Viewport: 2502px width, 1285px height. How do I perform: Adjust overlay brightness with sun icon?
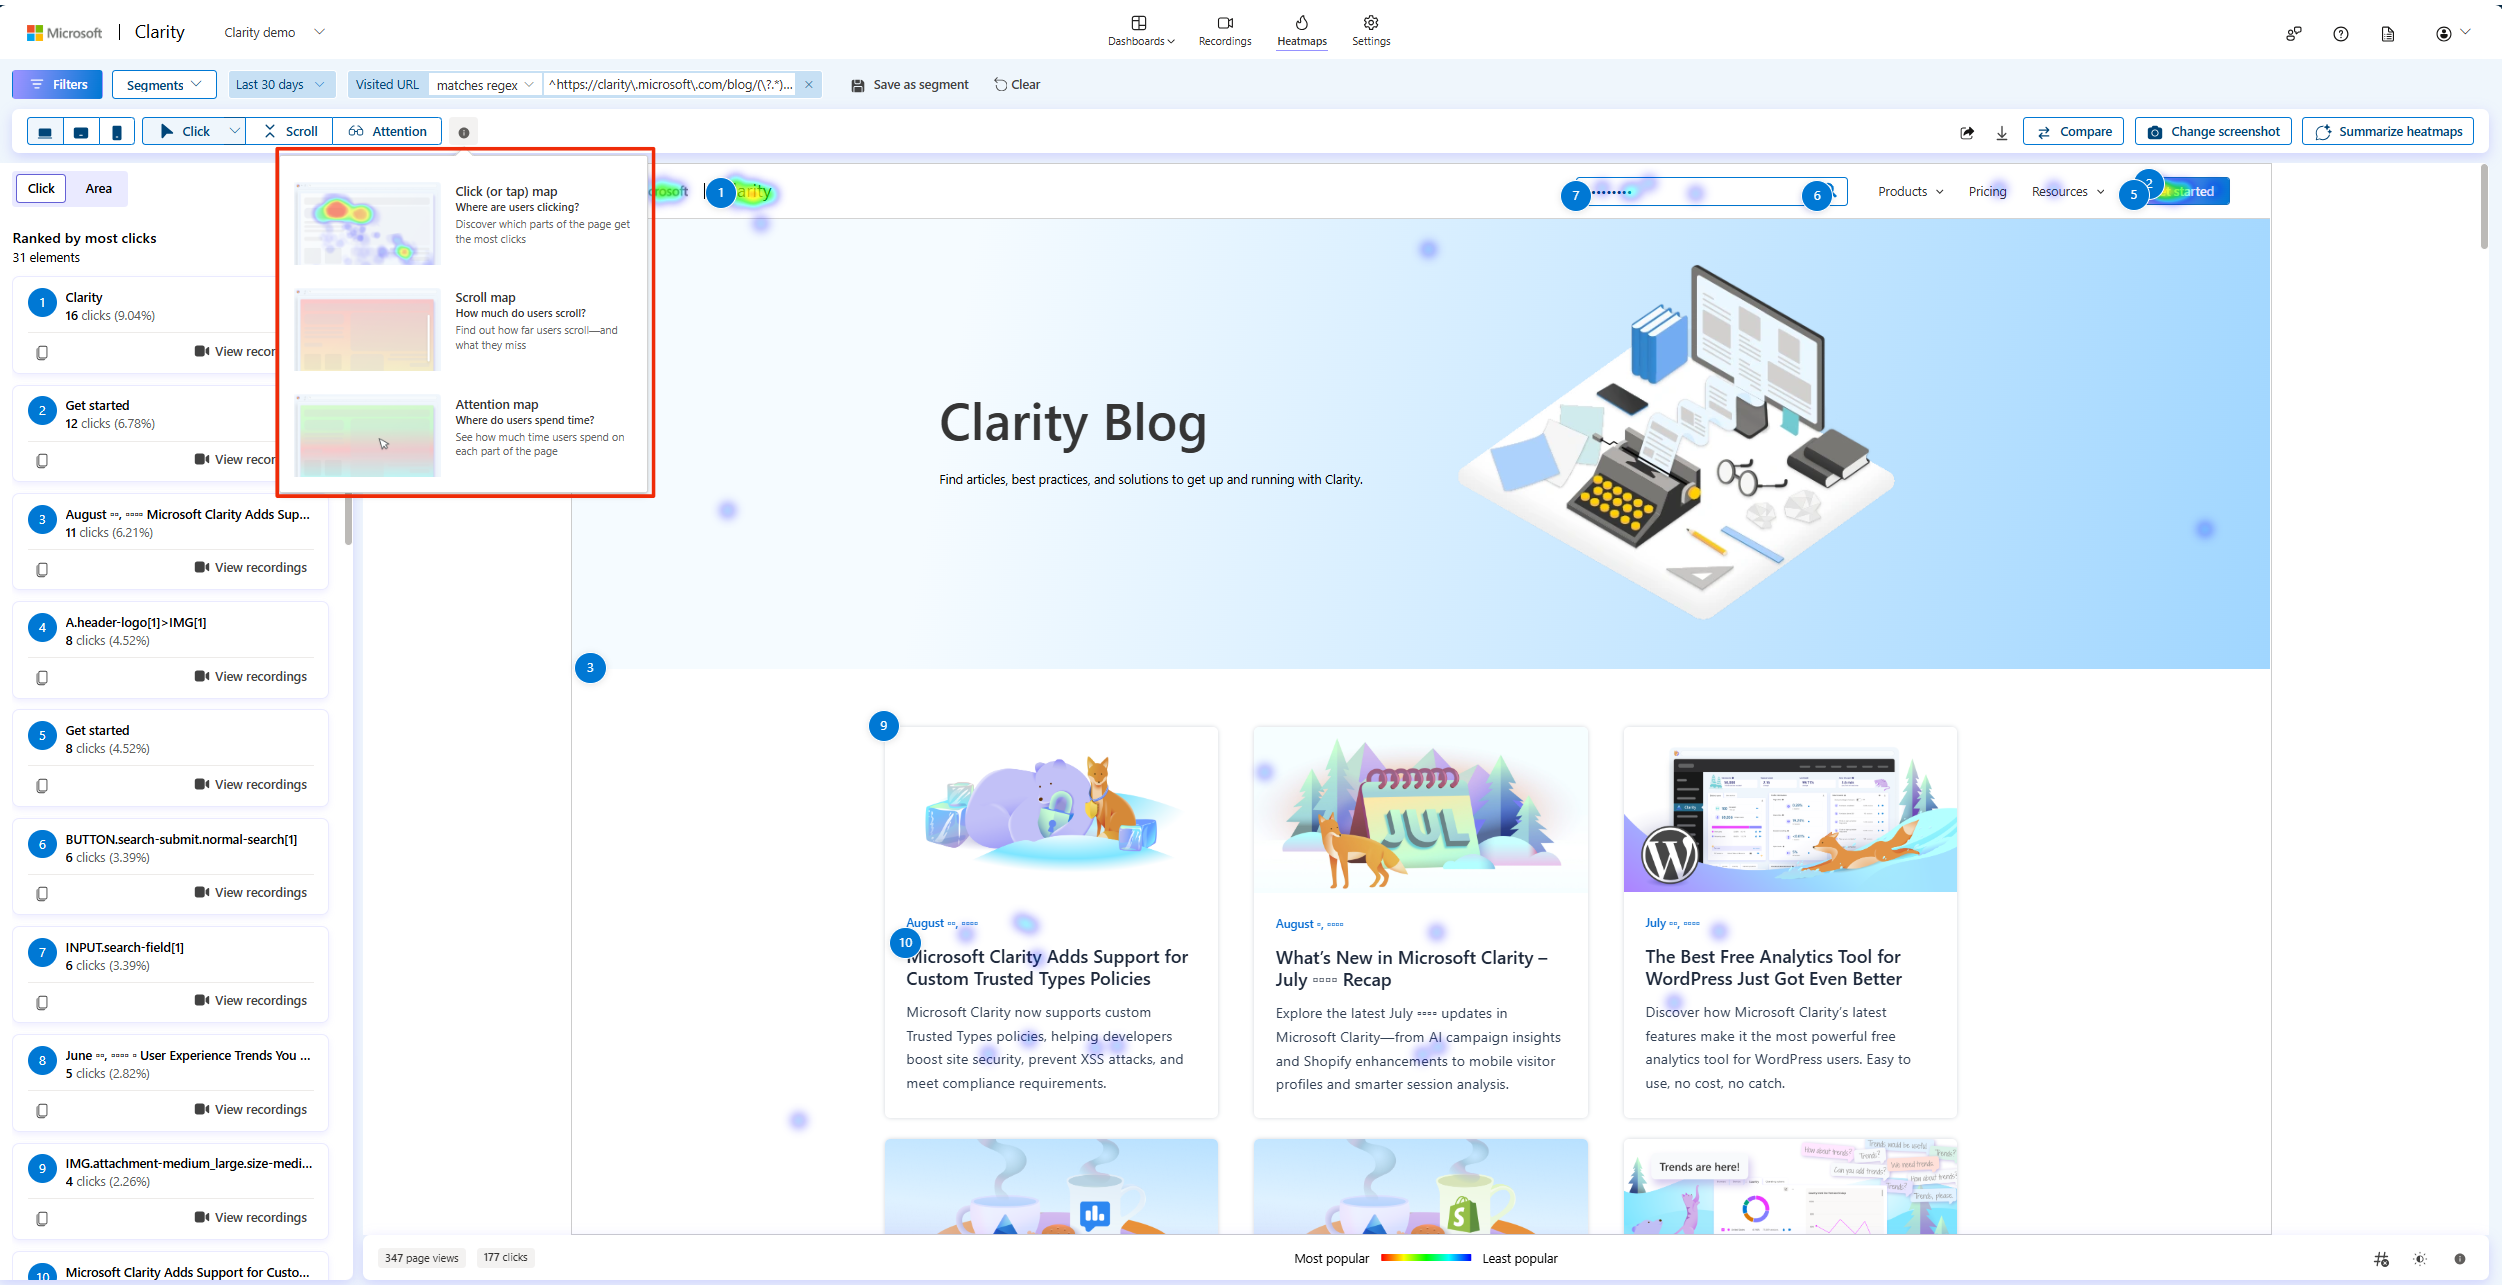[2420, 1259]
